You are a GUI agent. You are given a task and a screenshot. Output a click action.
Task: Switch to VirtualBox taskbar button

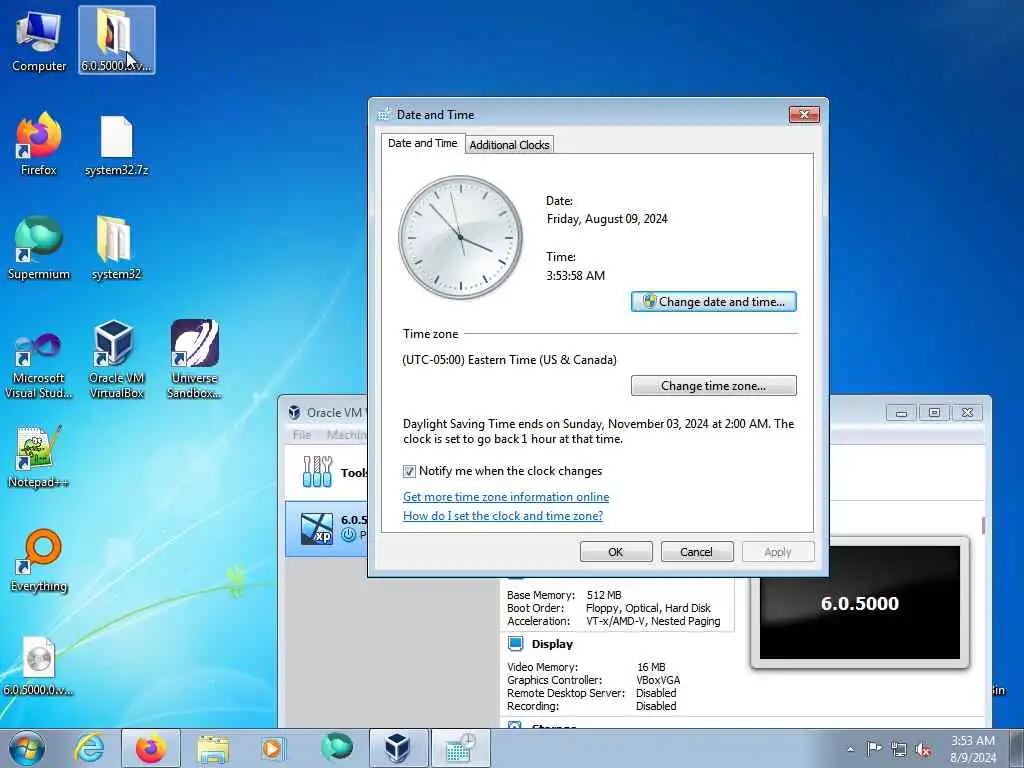tap(398, 748)
